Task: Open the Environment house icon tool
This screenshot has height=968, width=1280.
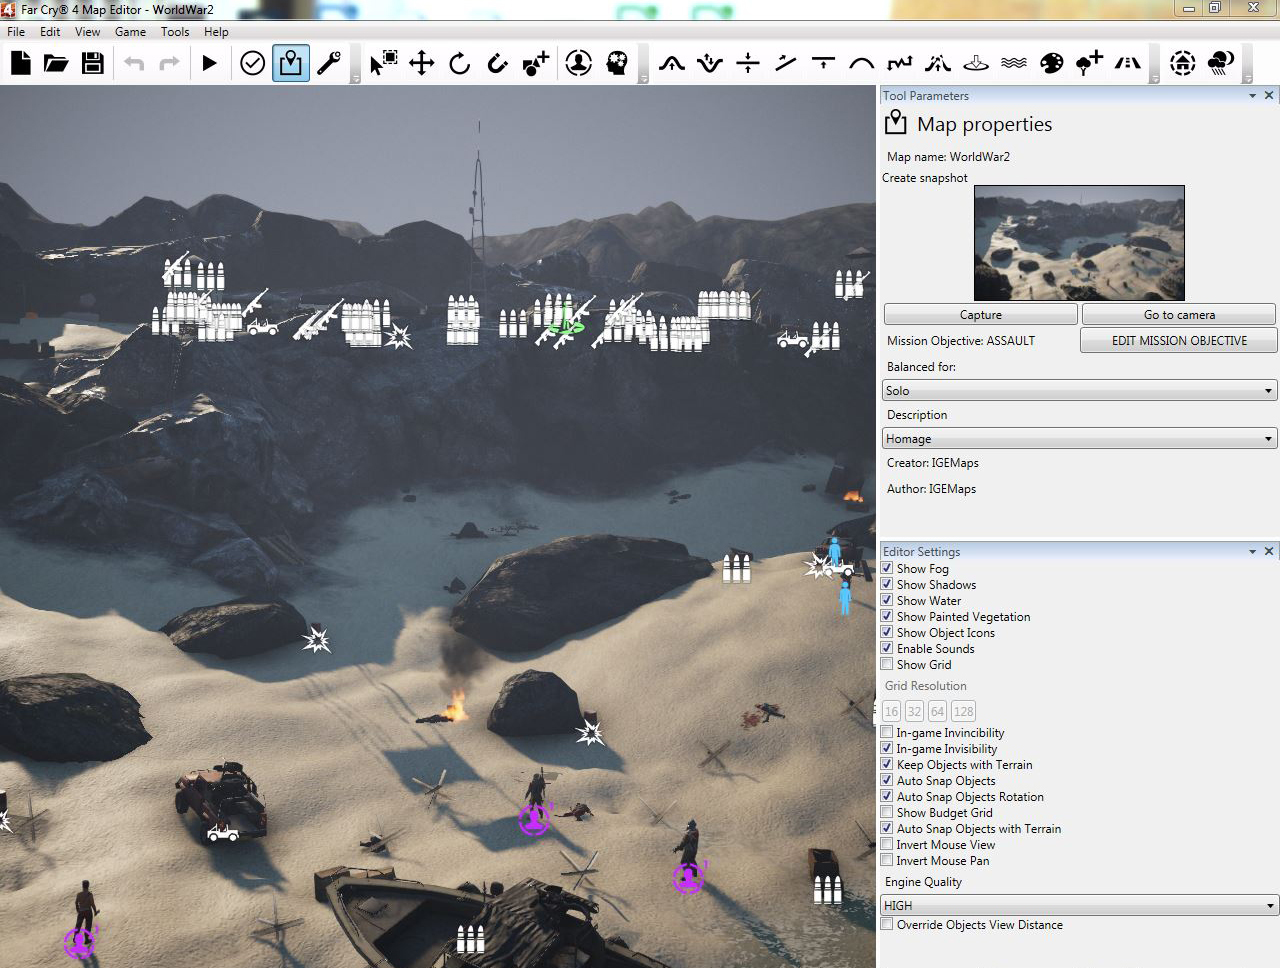Action: [1183, 63]
